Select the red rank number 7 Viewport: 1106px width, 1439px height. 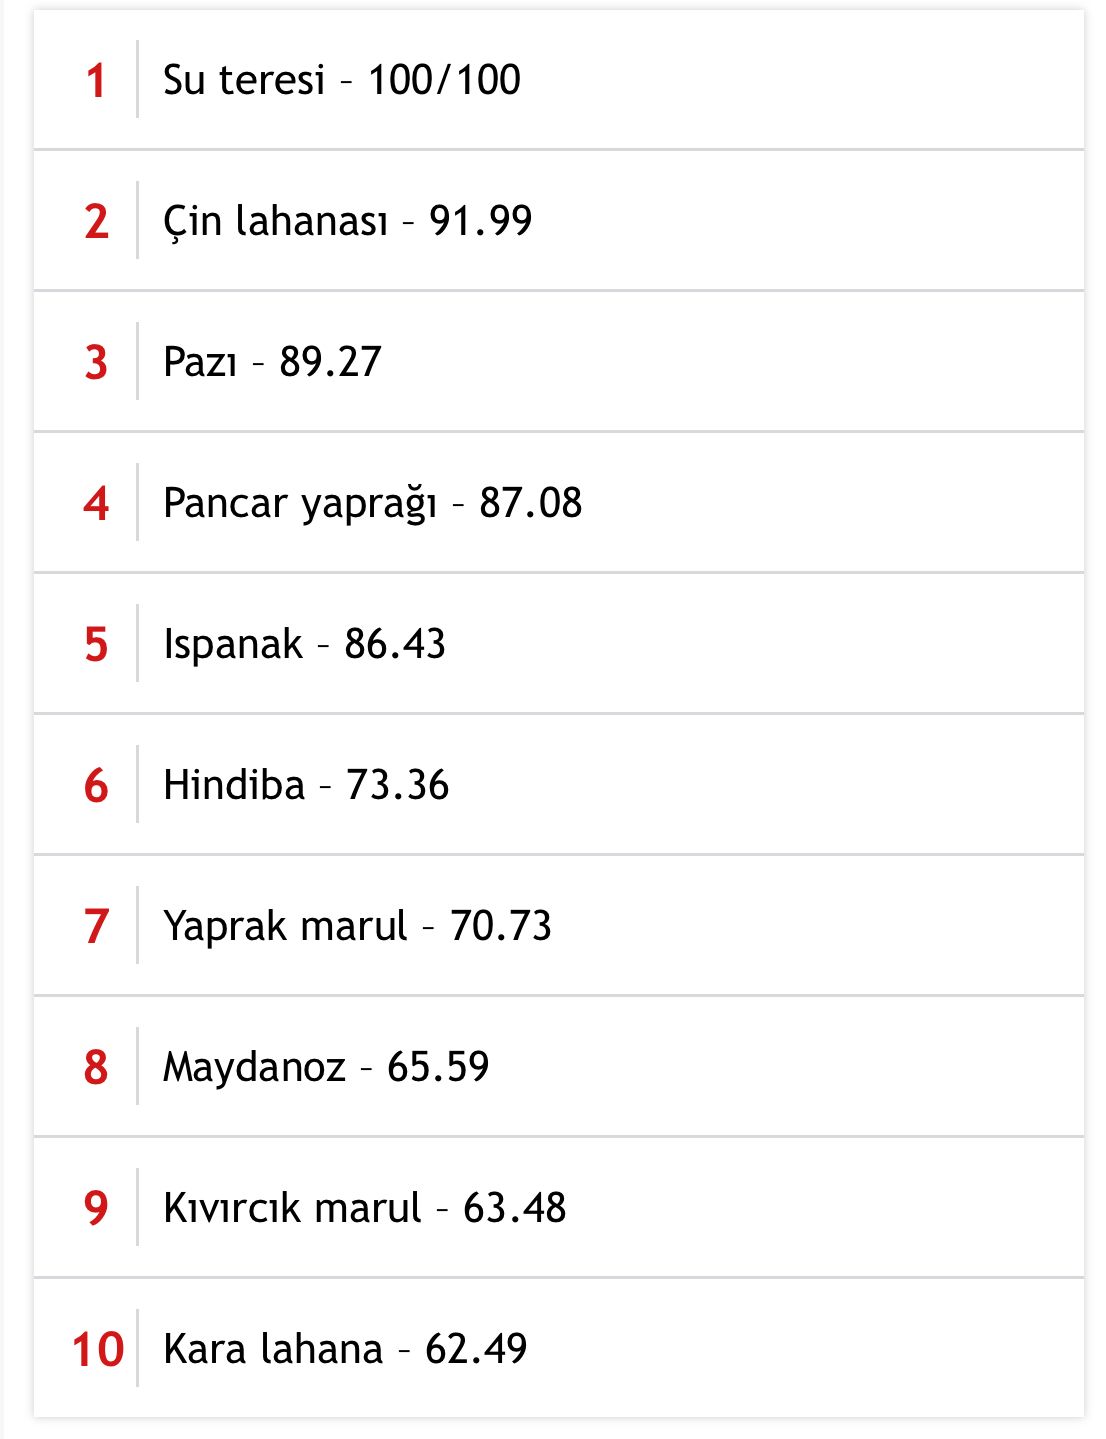point(96,927)
